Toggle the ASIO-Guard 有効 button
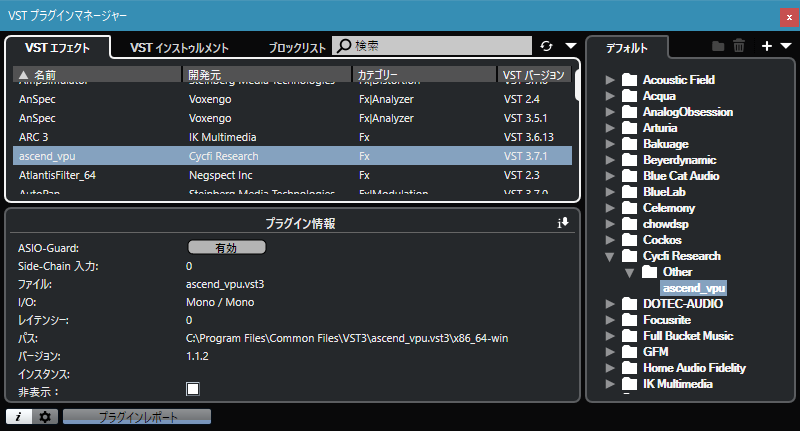Viewport: 800px width, 431px height. pos(227,247)
